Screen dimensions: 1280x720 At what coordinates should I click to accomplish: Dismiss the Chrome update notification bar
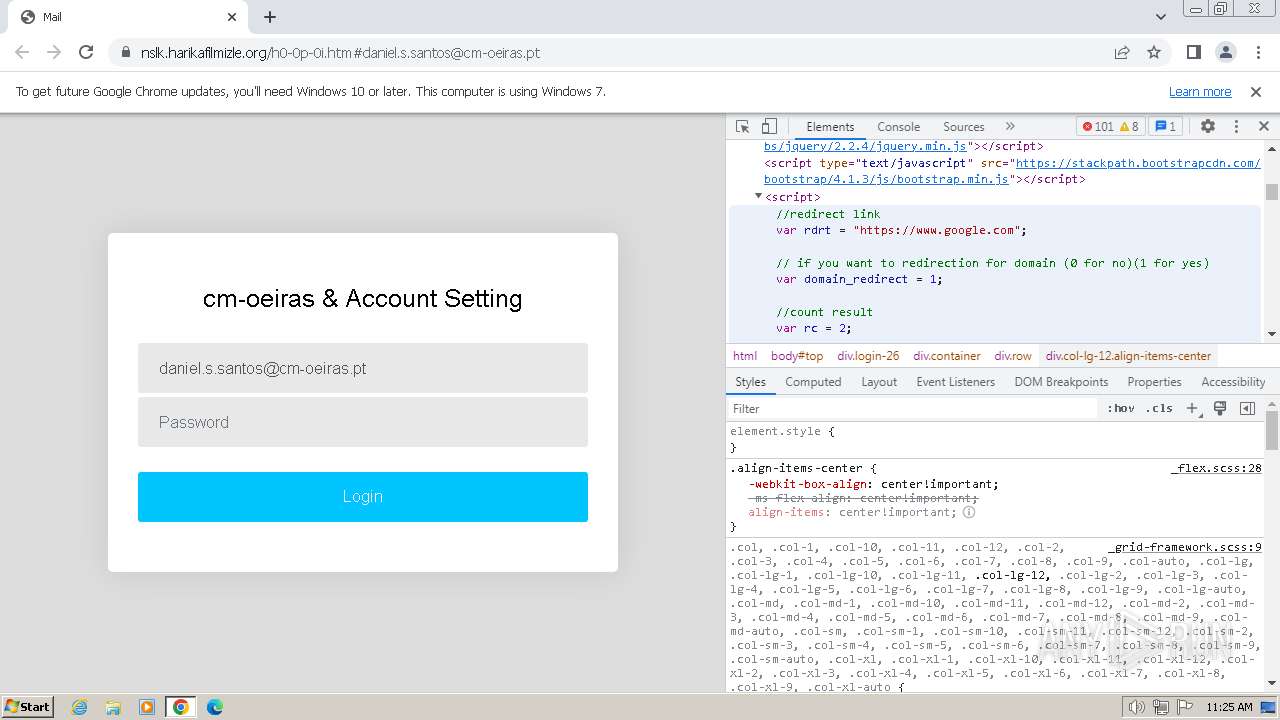pyautogui.click(x=1256, y=91)
